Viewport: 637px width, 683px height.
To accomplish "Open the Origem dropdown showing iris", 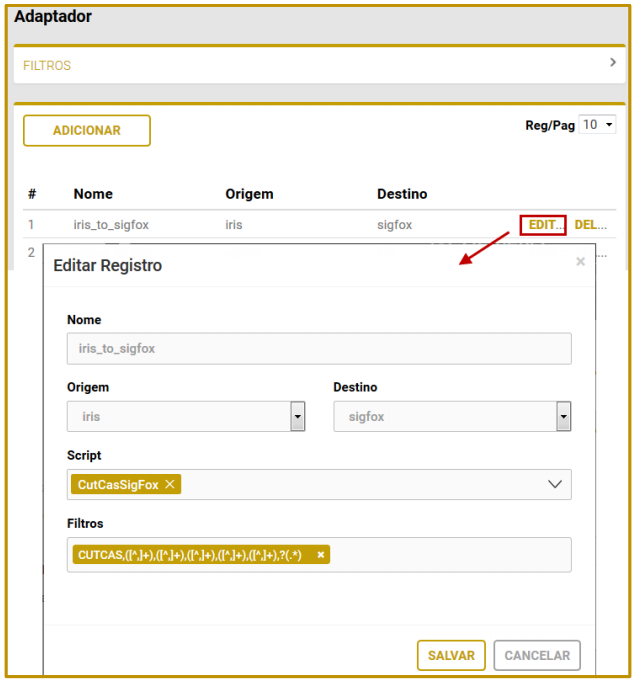I will click(x=297, y=416).
